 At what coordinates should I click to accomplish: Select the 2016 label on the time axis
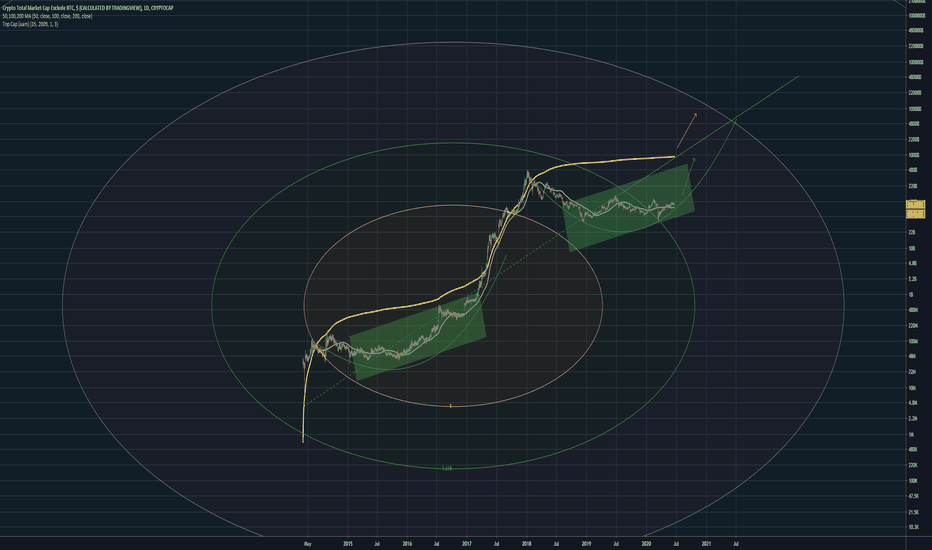[407, 543]
